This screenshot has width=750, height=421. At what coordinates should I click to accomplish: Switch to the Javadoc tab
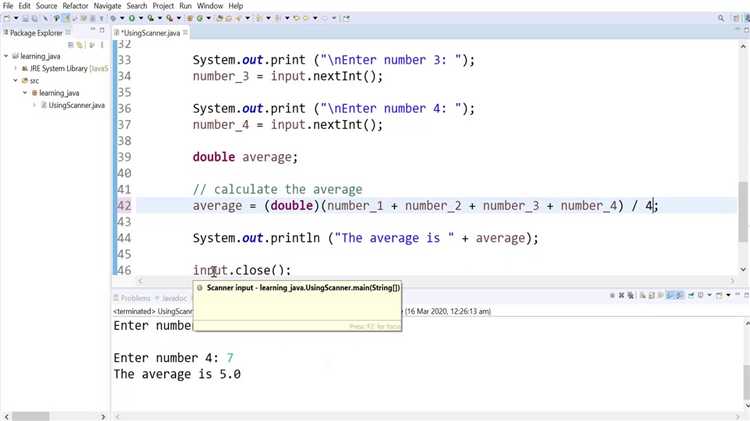(174, 298)
